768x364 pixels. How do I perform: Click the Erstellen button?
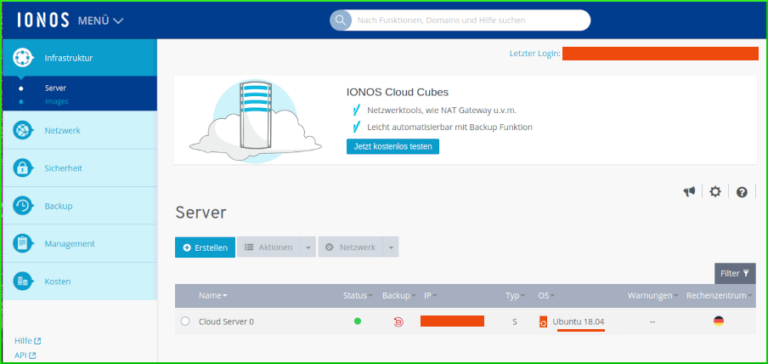click(x=205, y=247)
